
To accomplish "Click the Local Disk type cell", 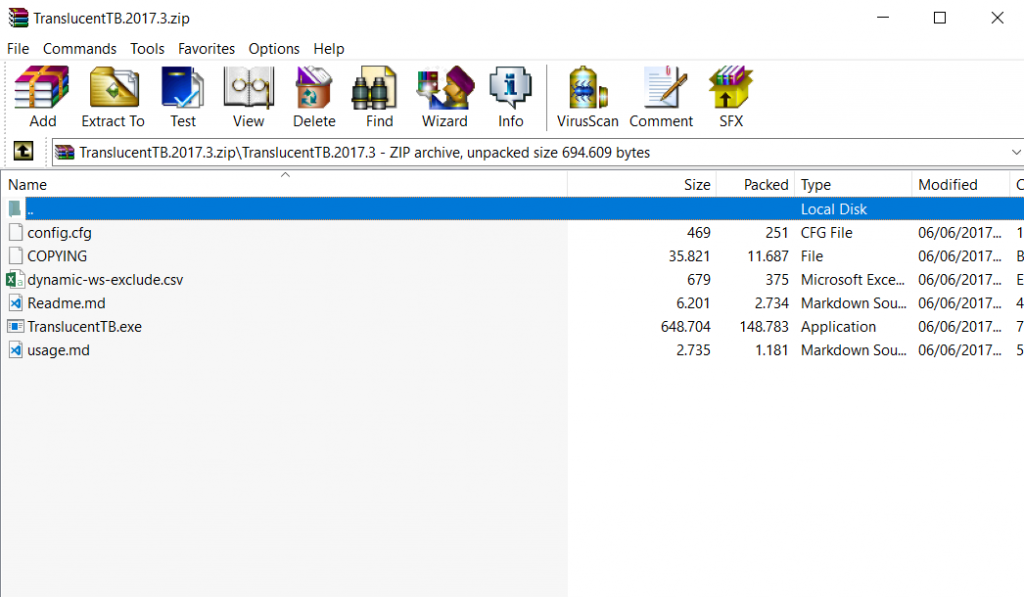I will tap(834, 209).
